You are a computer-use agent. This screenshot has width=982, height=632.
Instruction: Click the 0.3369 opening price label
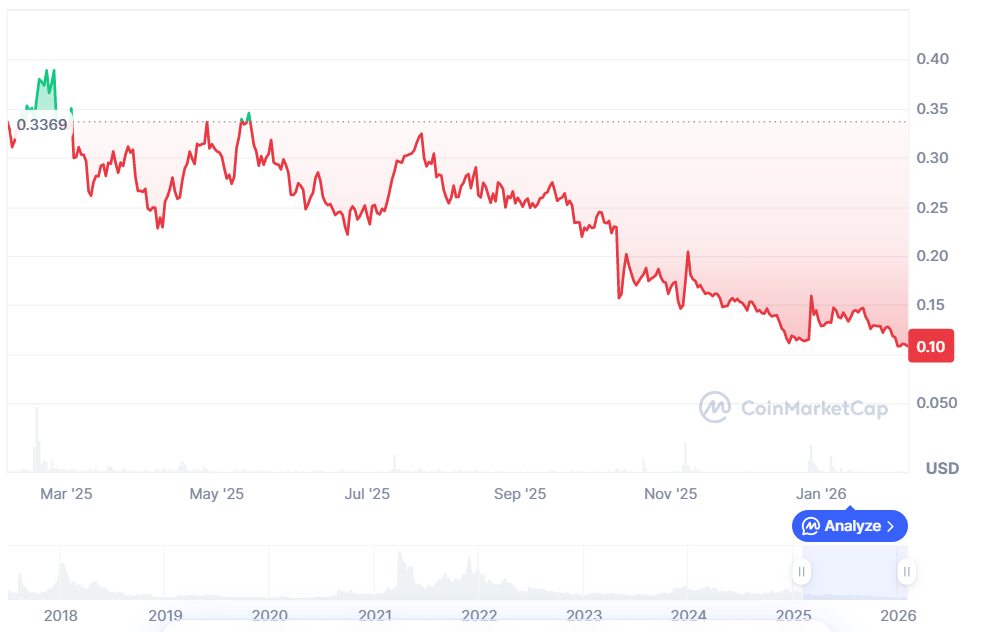click(42, 125)
